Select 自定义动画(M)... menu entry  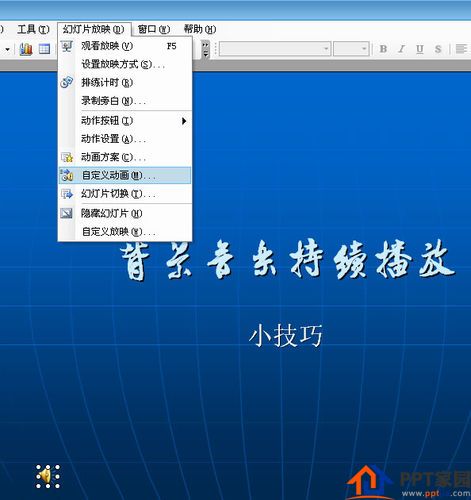[125, 175]
